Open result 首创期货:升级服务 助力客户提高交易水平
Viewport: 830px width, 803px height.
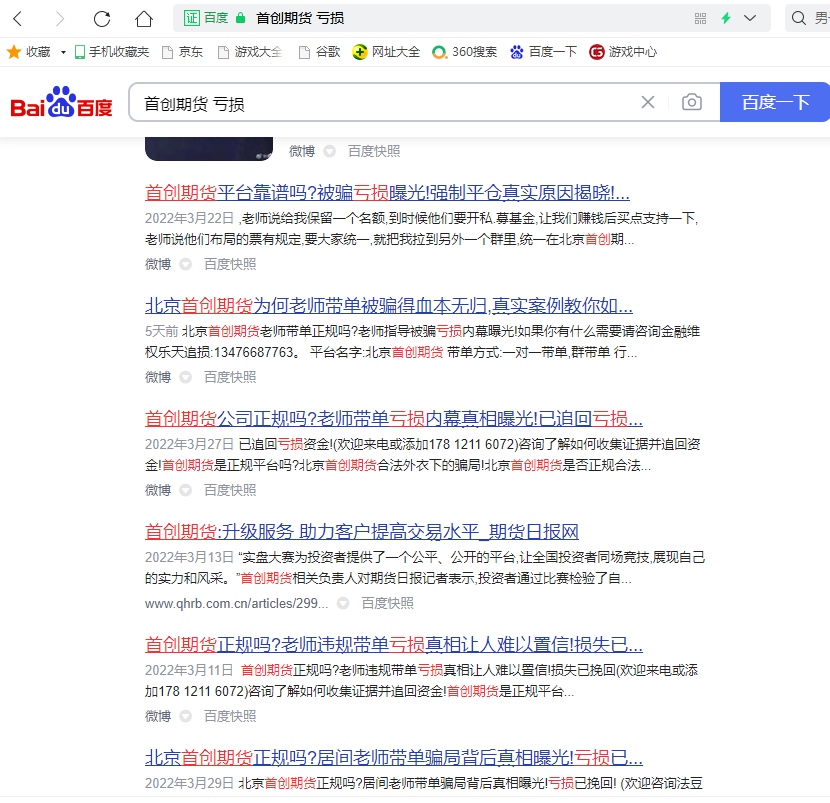[x=362, y=532]
